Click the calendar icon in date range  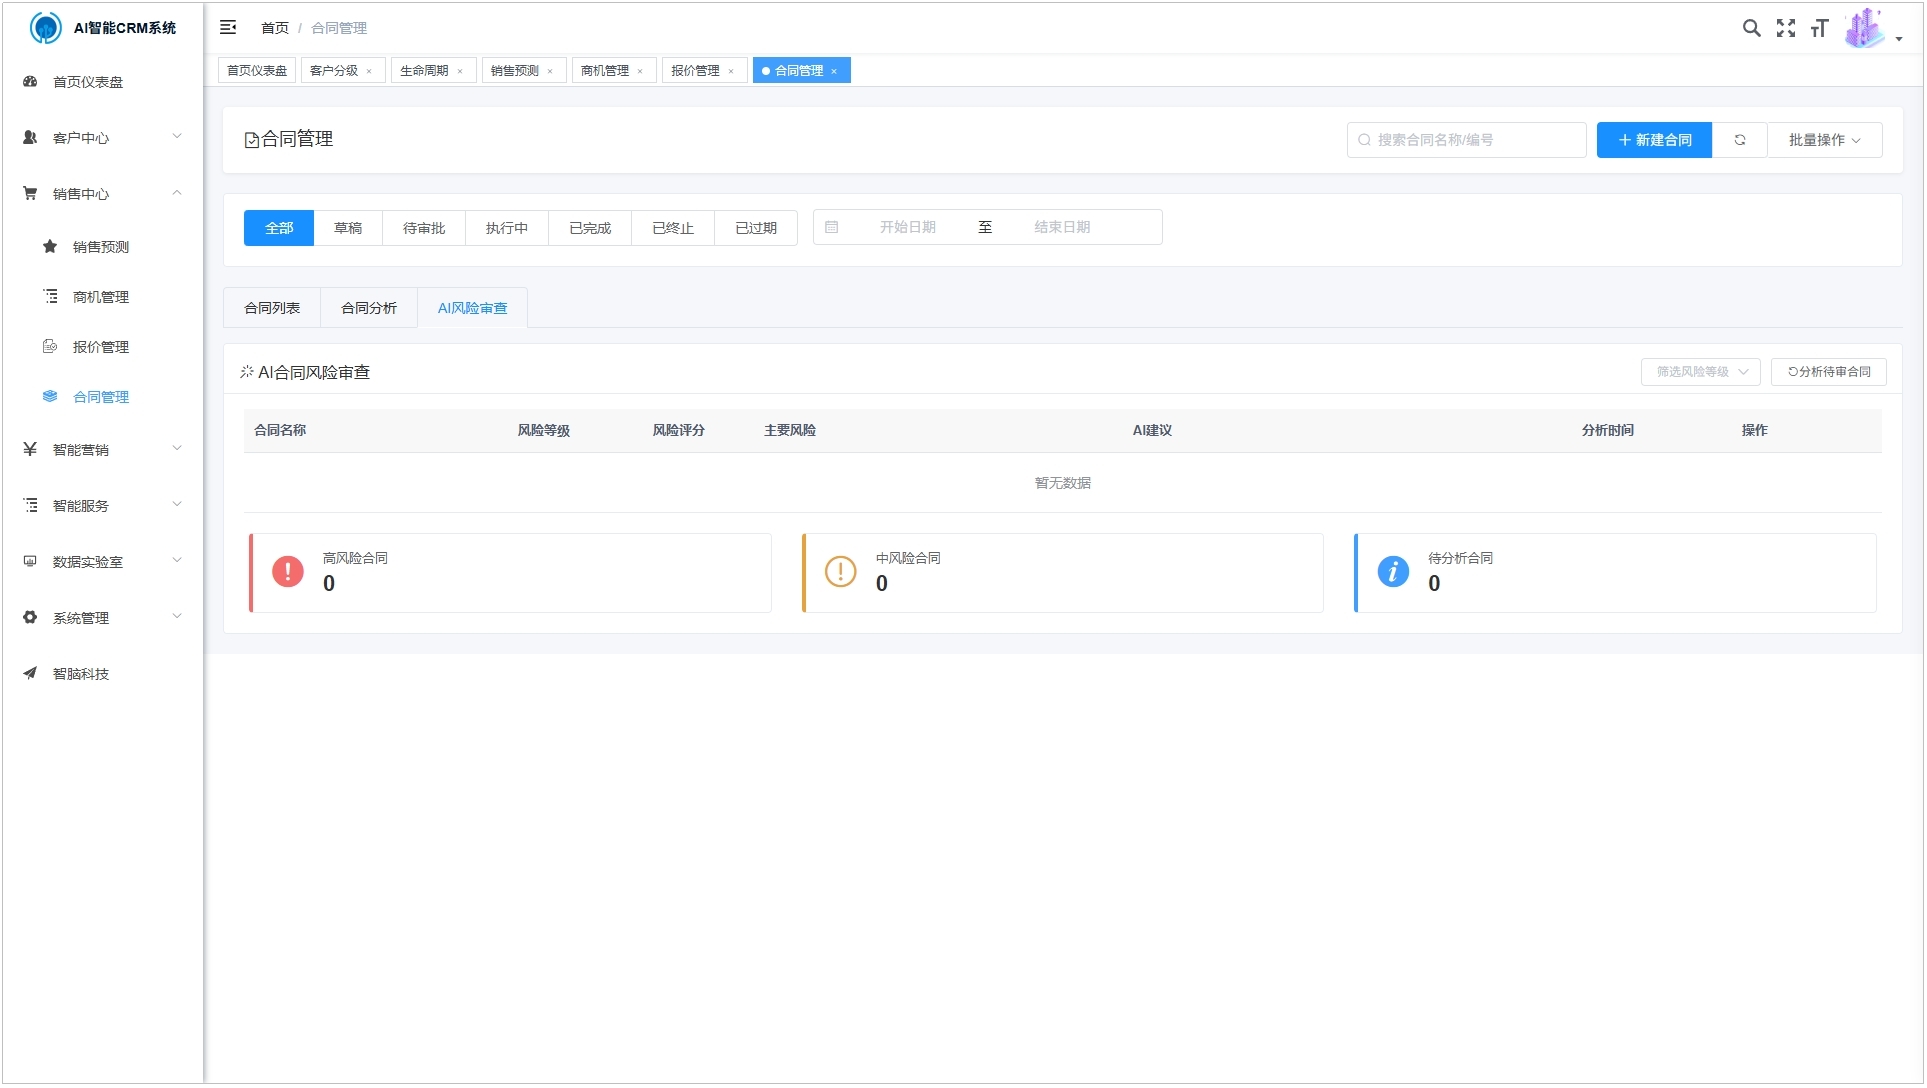[x=831, y=227]
